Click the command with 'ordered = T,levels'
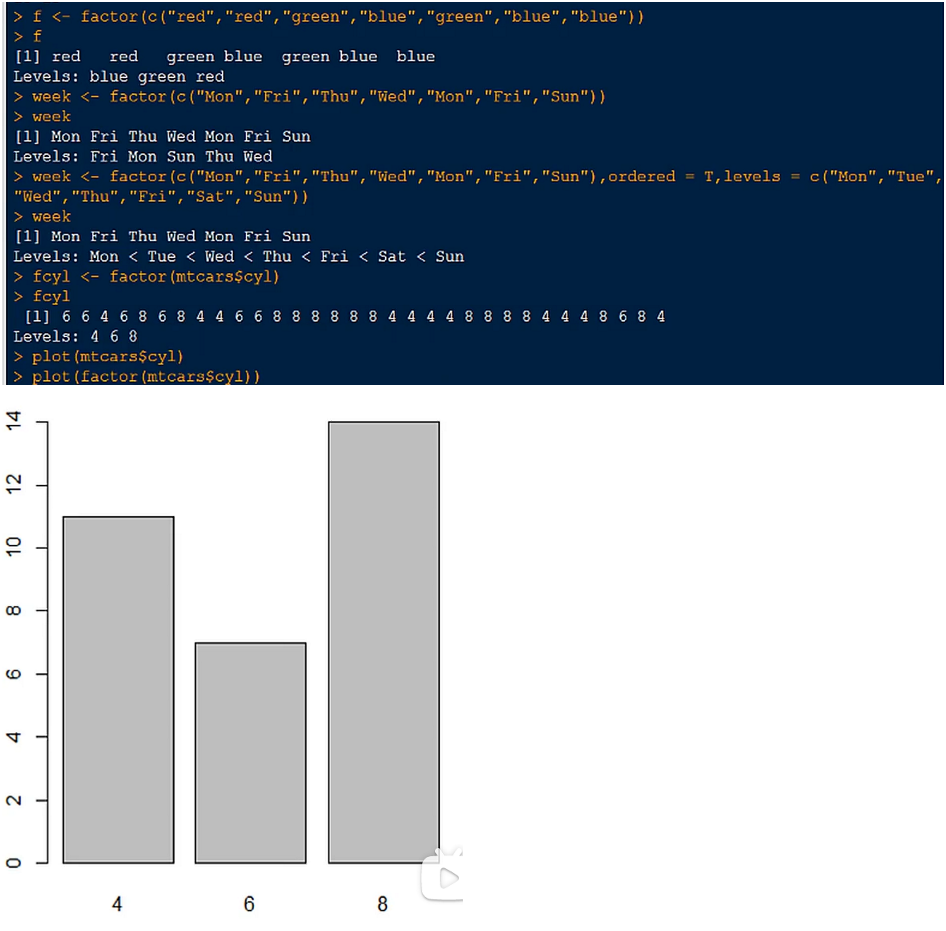Screen dimensions: 946x931 coord(477,177)
